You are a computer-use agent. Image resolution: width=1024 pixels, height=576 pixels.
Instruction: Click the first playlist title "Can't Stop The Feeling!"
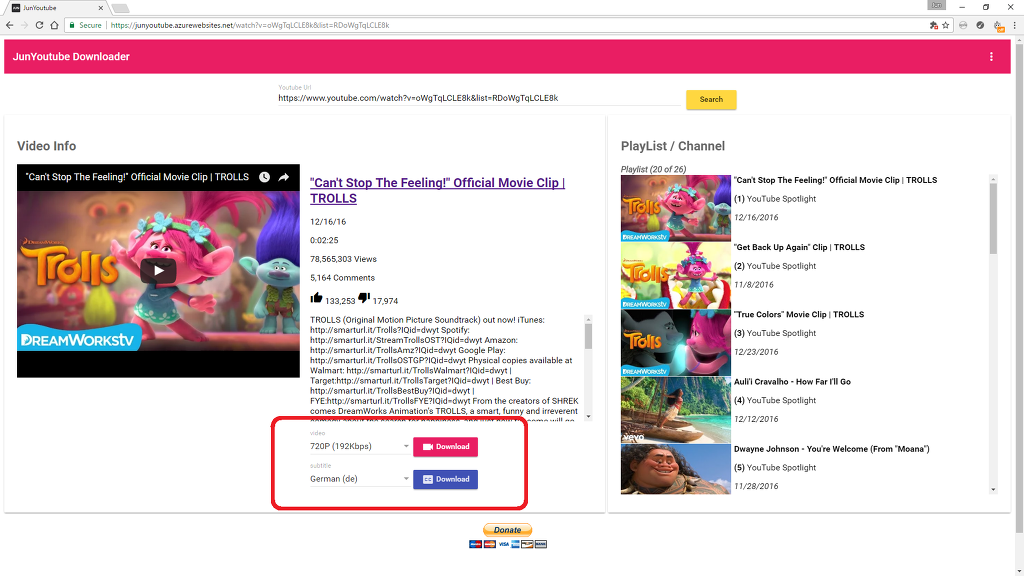pos(835,180)
